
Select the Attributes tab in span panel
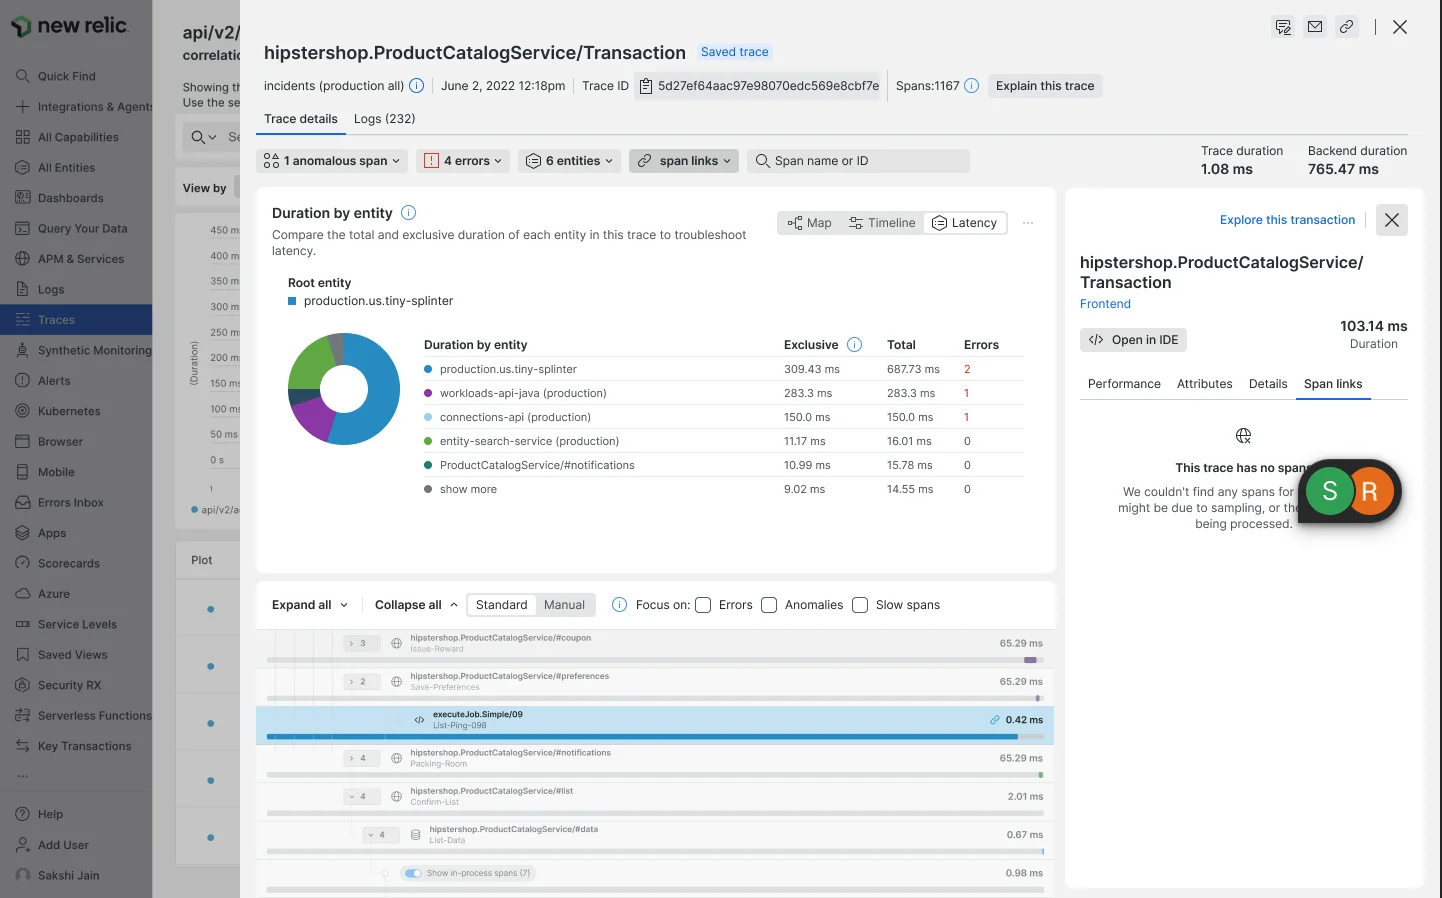[x=1204, y=384]
